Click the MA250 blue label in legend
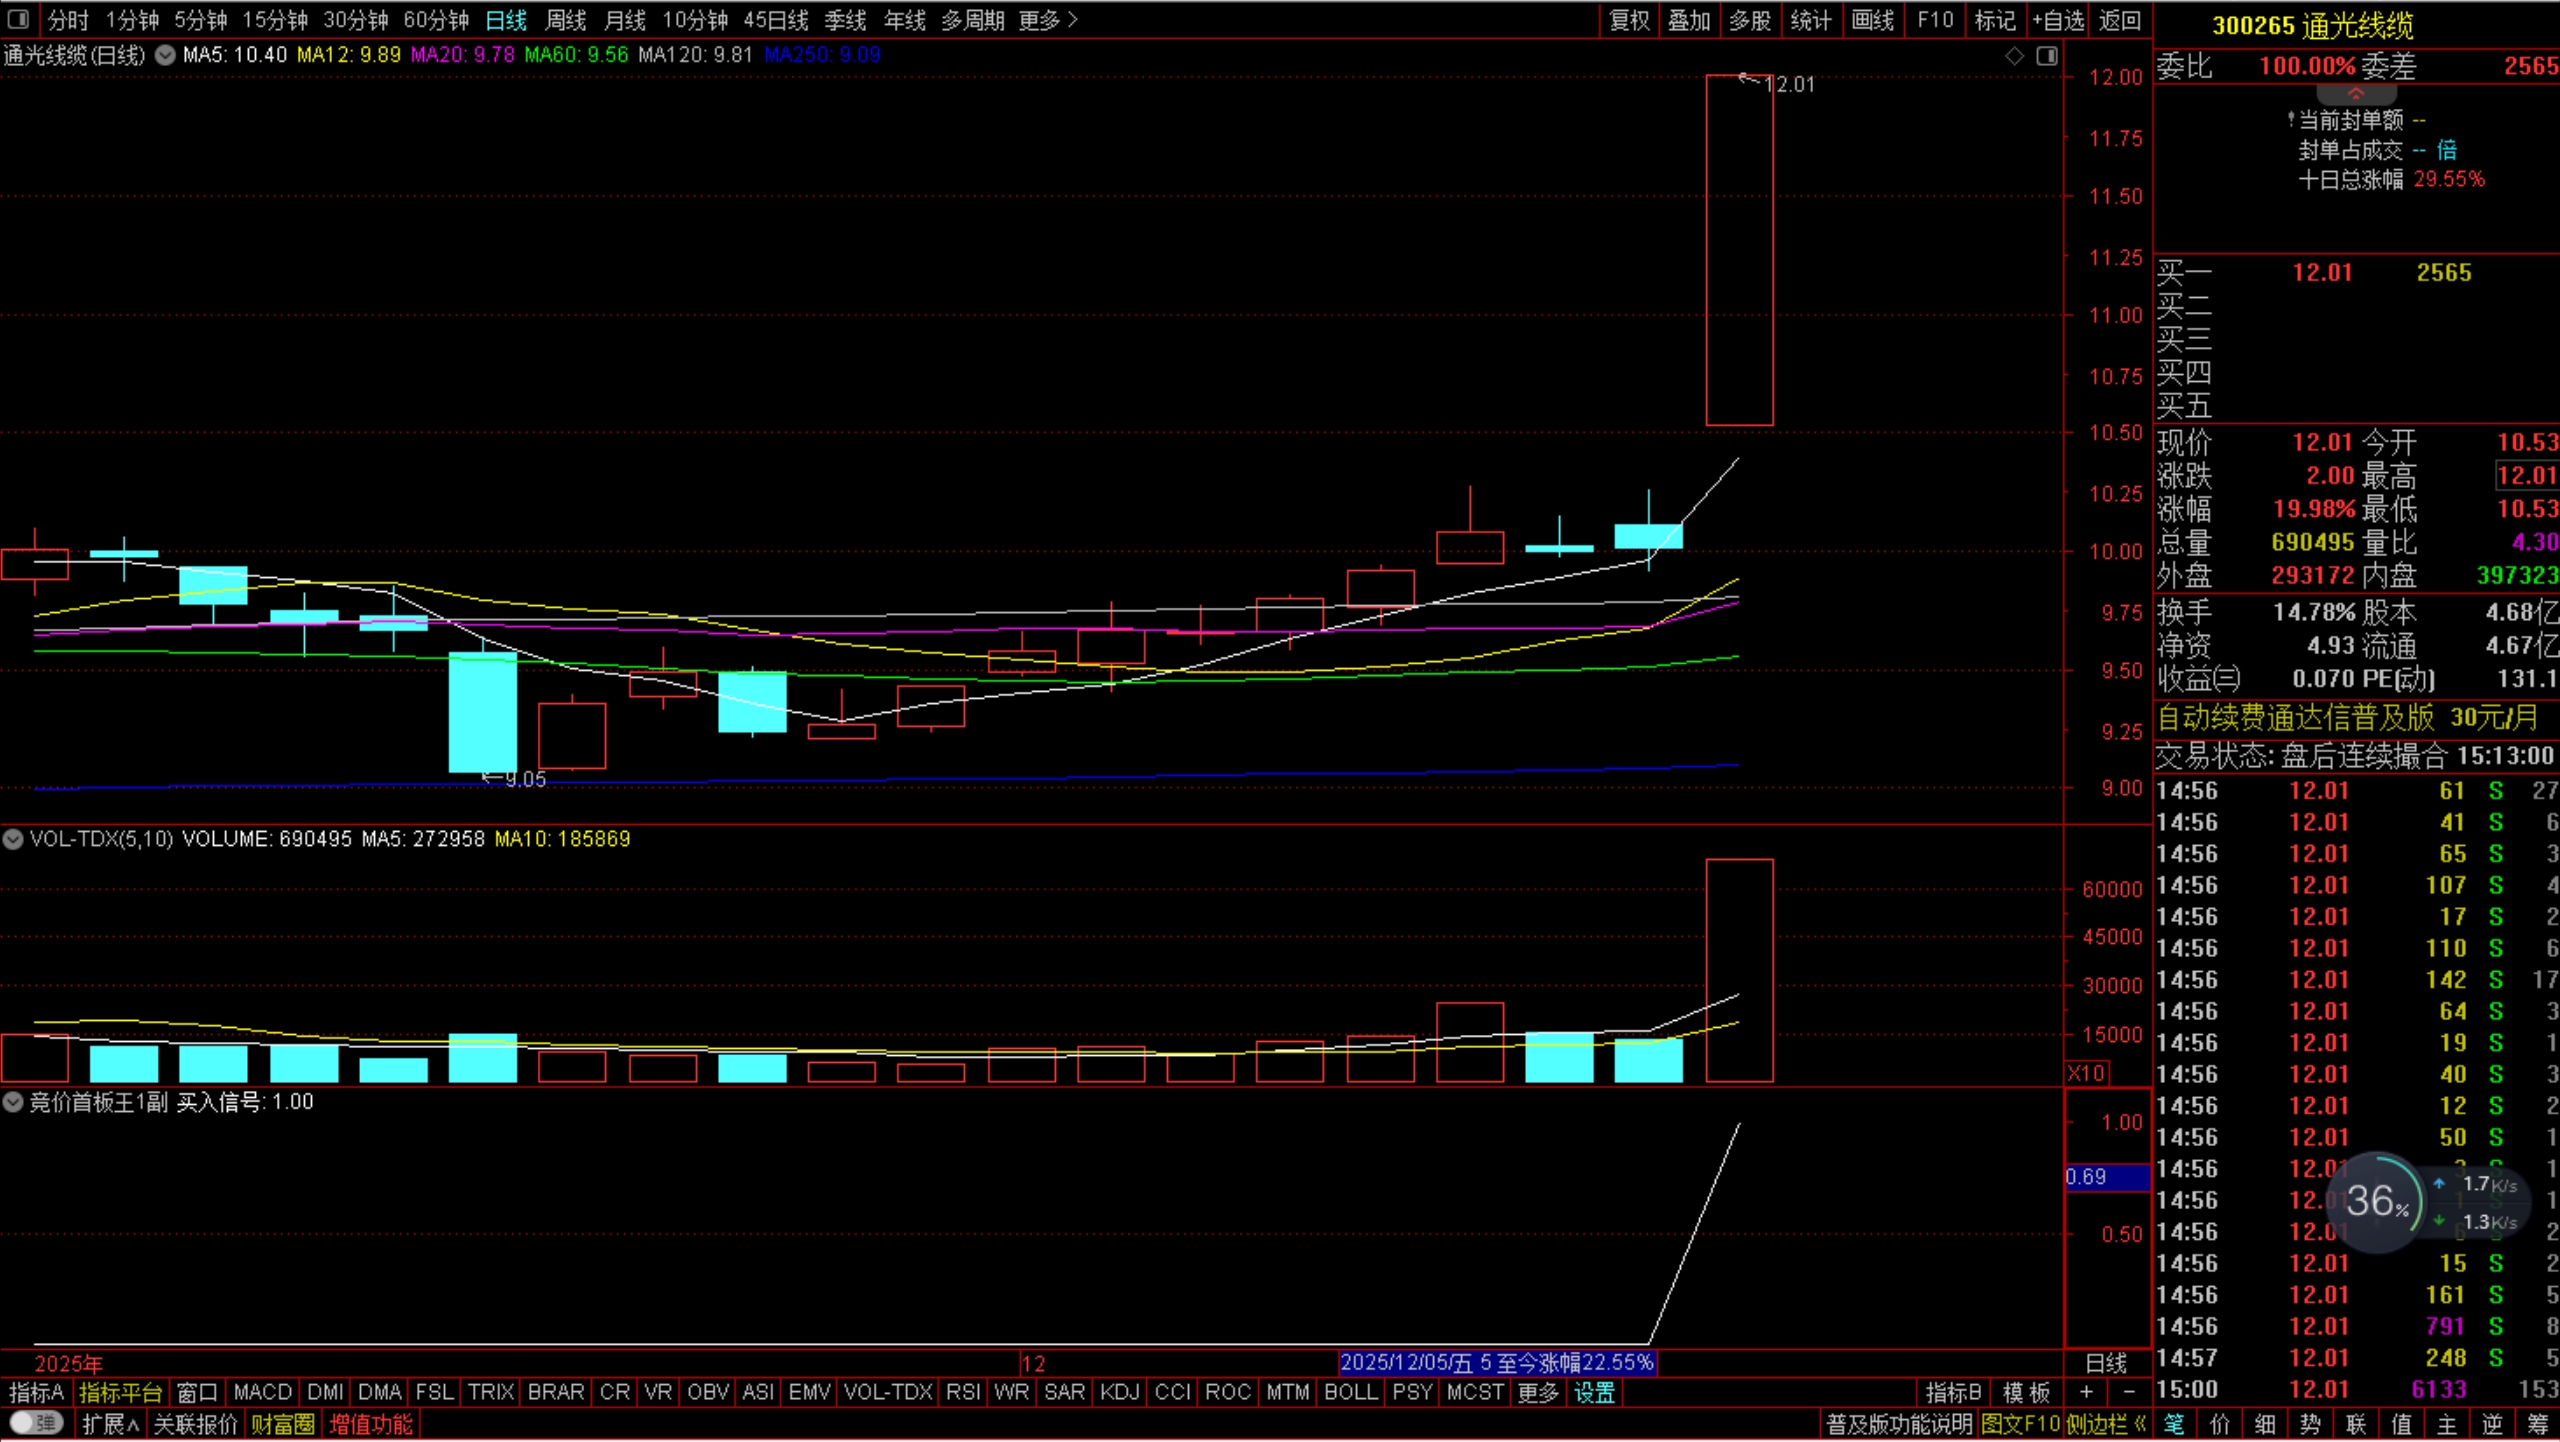The image size is (2560, 1442). point(822,55)
